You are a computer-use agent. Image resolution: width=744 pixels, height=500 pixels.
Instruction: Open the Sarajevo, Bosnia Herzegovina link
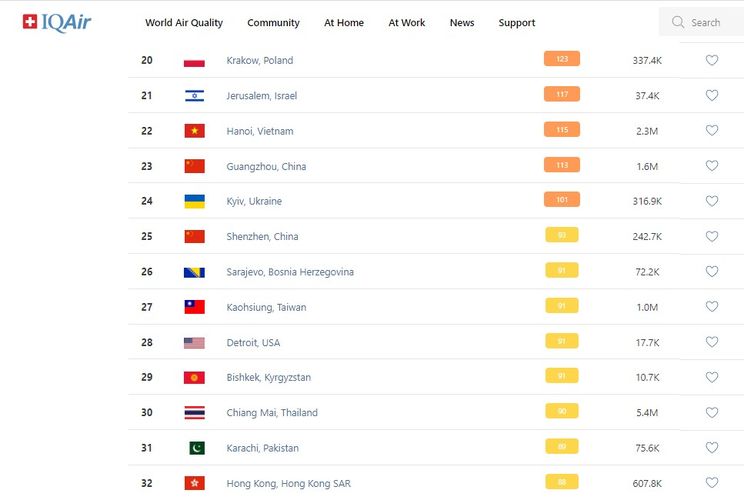(x=290, y=272)
